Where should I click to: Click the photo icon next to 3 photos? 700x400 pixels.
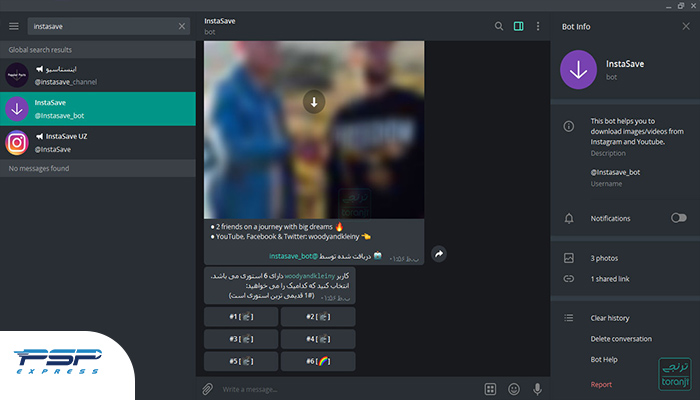pos(569,258)
